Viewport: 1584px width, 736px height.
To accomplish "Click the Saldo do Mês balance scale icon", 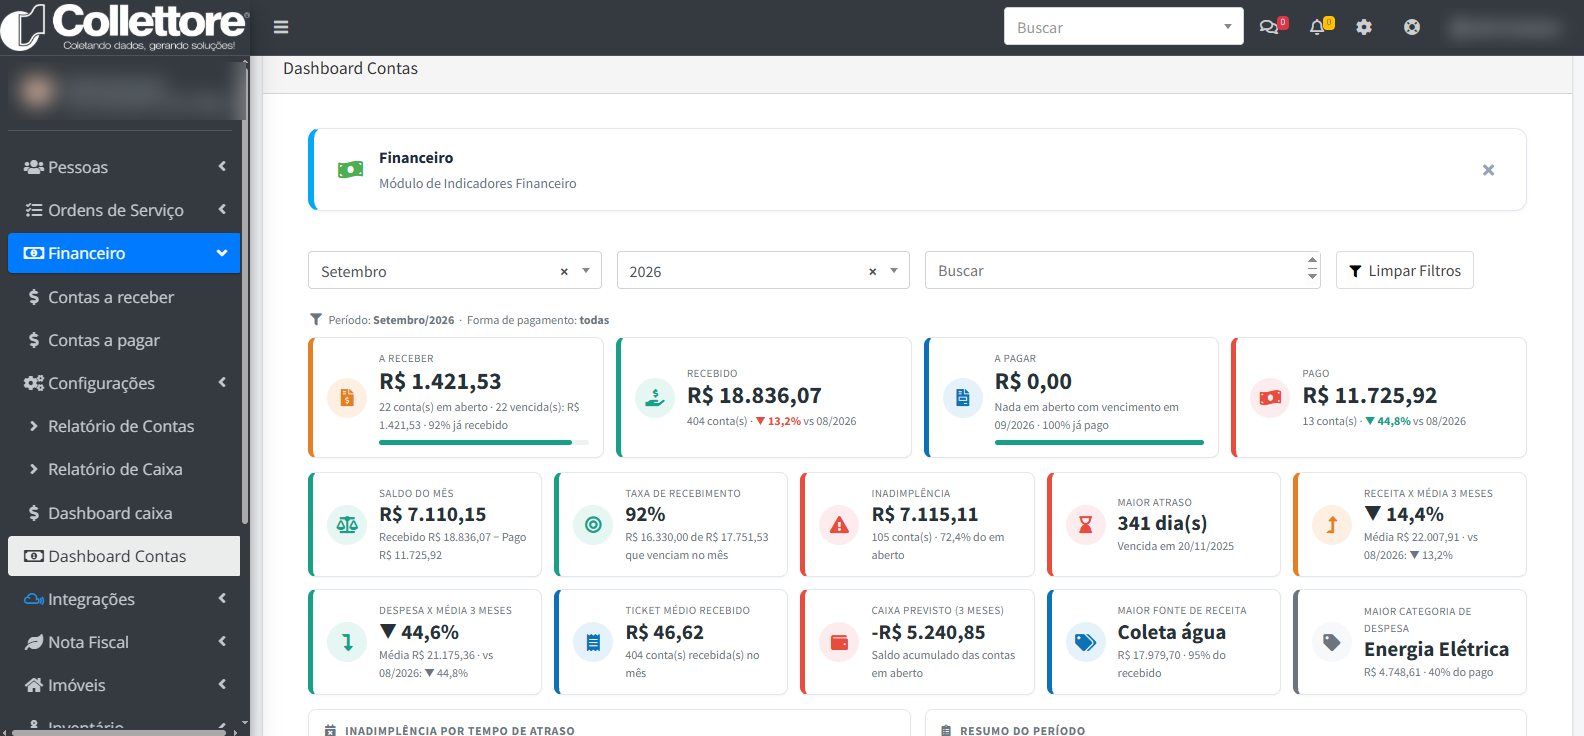I will pos(347,525).
